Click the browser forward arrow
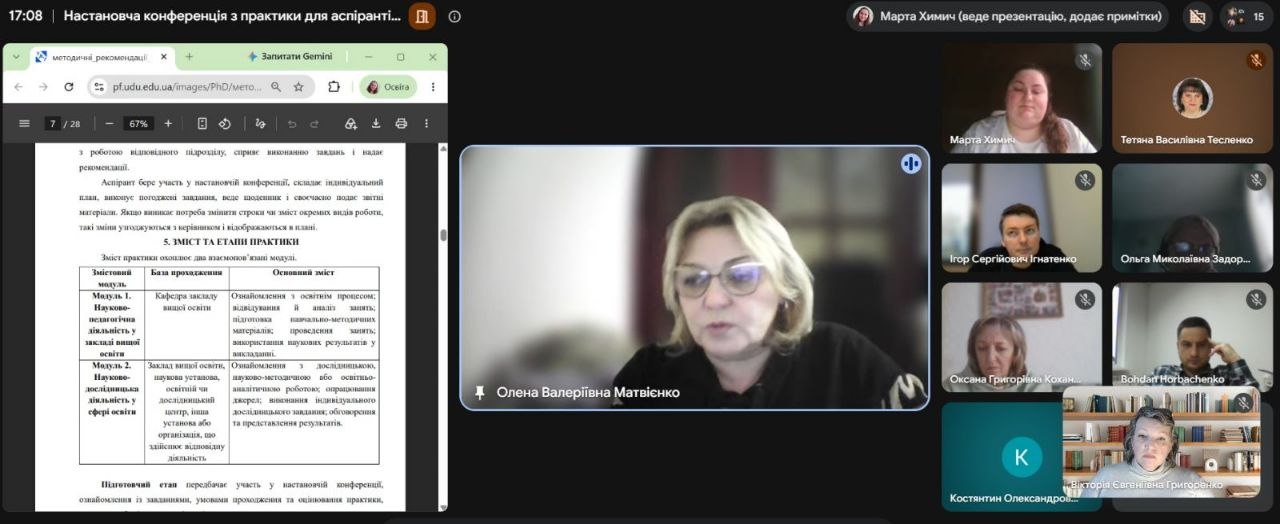The height and width of the screenshot is (524, 1280). click(43, 87)
